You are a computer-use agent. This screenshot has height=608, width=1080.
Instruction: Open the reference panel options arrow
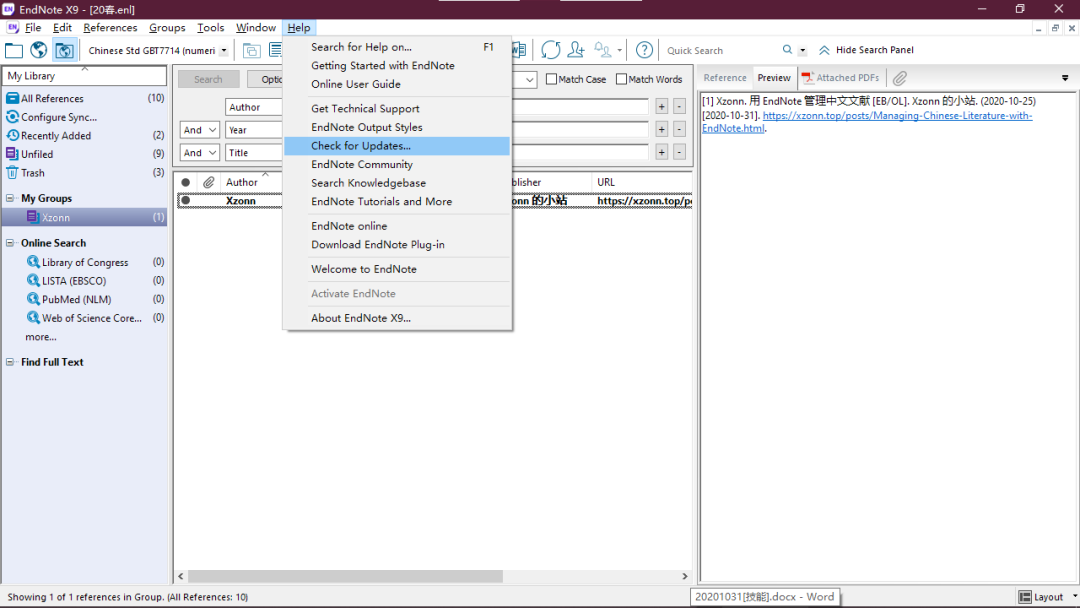[1065, 78]
